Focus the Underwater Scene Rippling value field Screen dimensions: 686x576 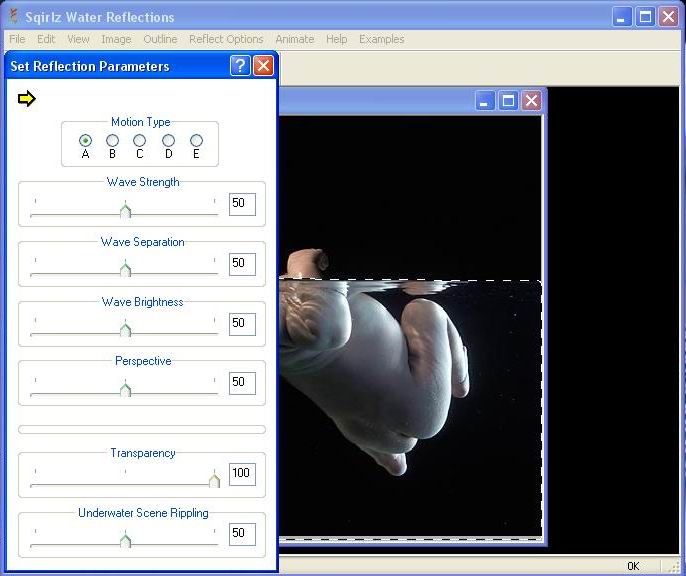[242, 534]
